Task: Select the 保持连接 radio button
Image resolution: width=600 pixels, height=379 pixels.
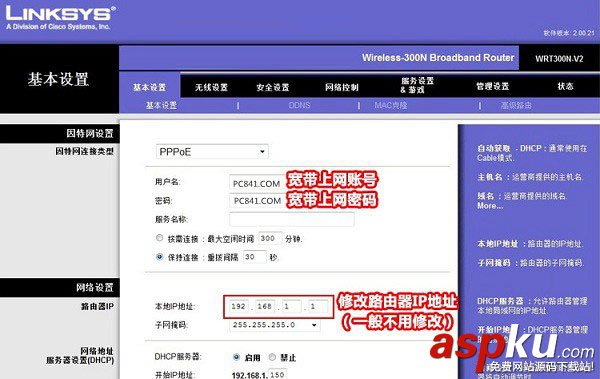Action: pyautogui.click(x=160, y=257)
